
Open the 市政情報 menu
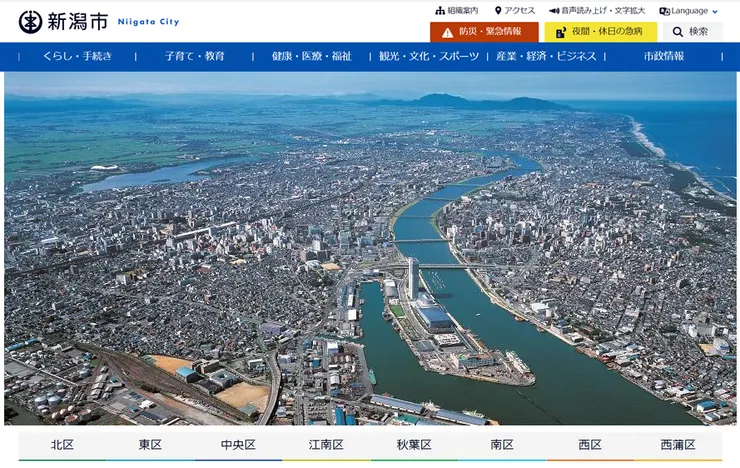[x=664, y=56]
